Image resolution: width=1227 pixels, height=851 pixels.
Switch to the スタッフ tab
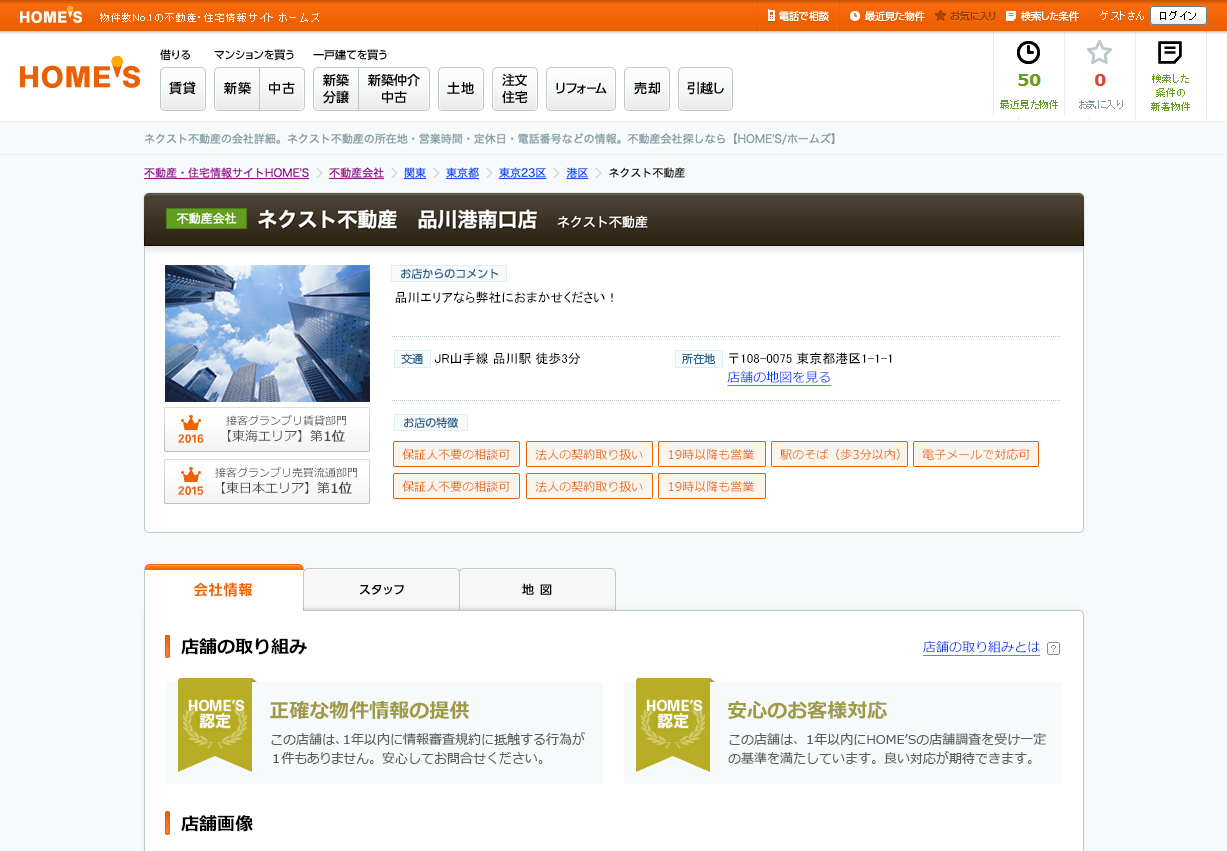click(382, 589)
